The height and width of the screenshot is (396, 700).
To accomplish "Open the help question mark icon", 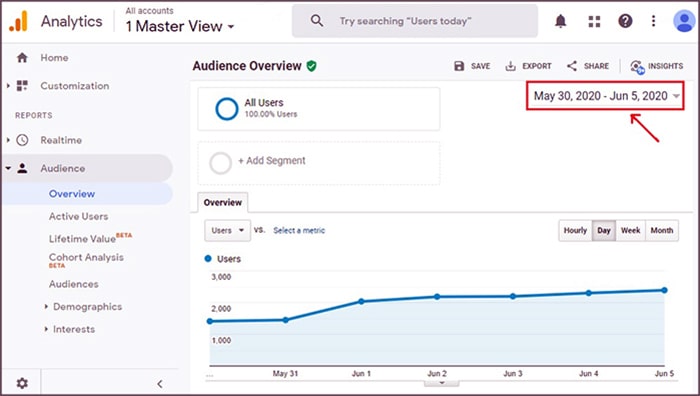I will (x=625, y=21).
